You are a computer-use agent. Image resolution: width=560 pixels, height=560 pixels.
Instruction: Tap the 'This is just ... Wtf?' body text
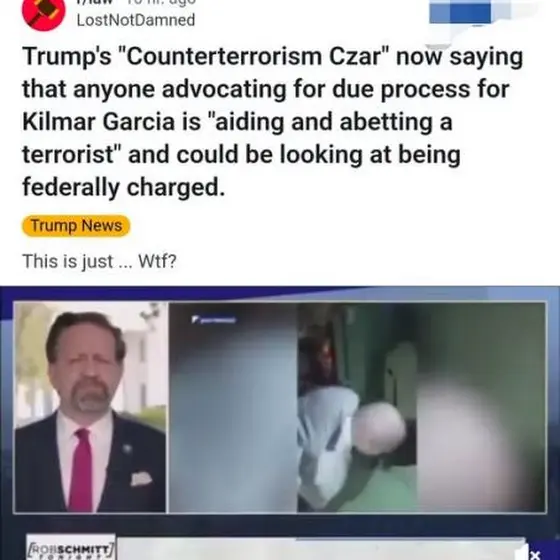[x=100, y=261]
